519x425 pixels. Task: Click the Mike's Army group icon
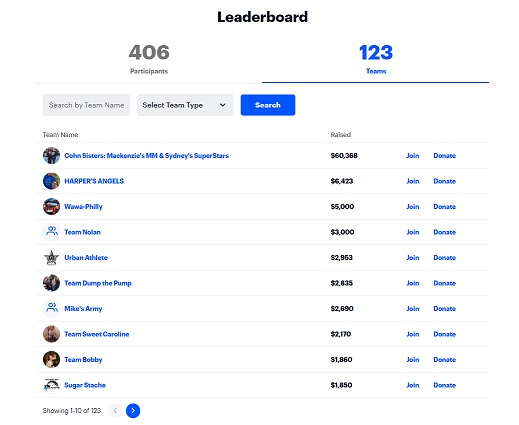coord(51,309)
